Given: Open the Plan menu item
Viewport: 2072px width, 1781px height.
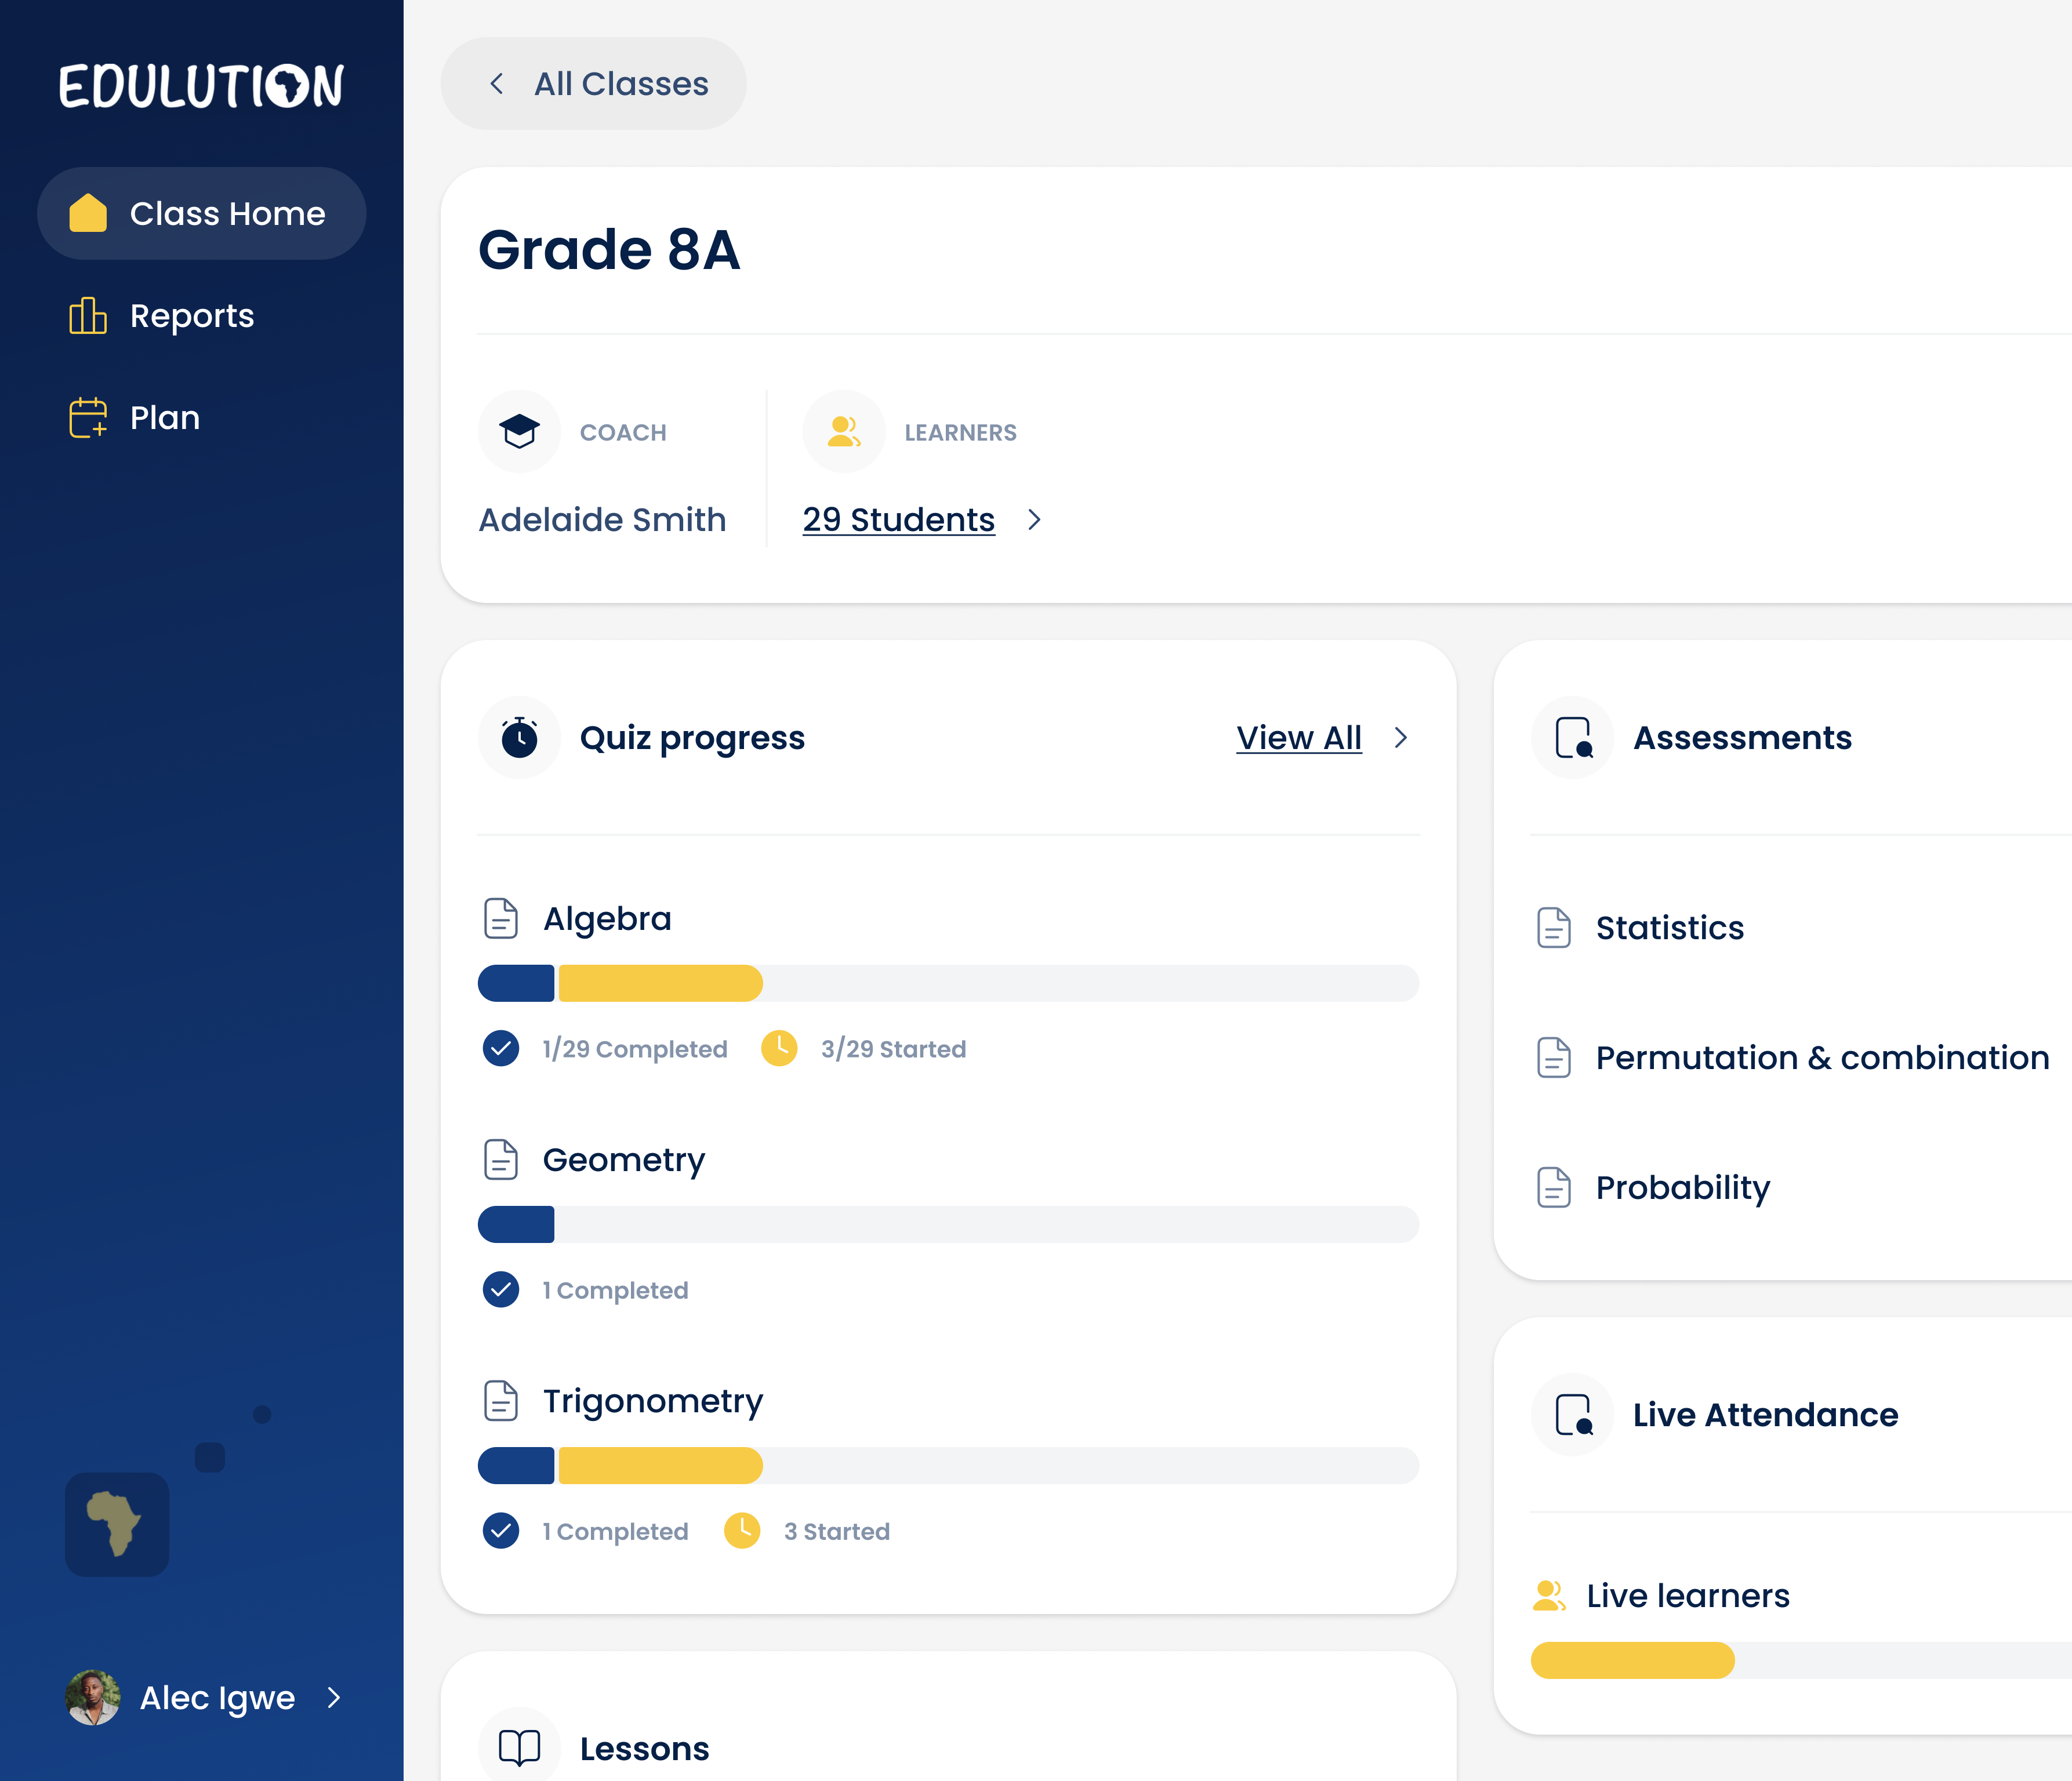Looking at the screenshot, I should click(x=165, y=418).
